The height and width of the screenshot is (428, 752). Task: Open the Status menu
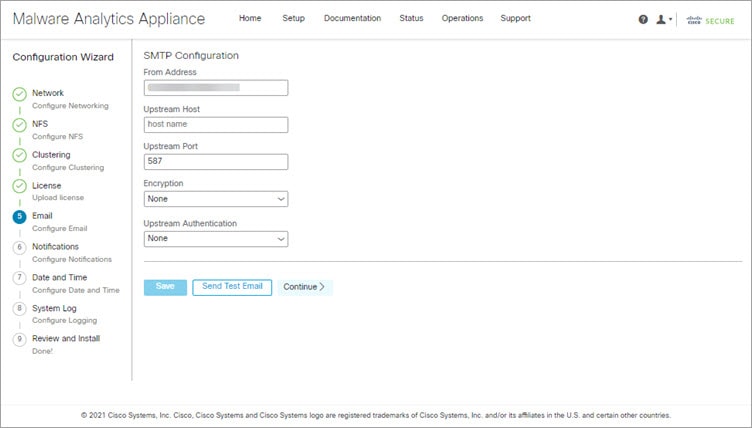click(x=411, y=18)
